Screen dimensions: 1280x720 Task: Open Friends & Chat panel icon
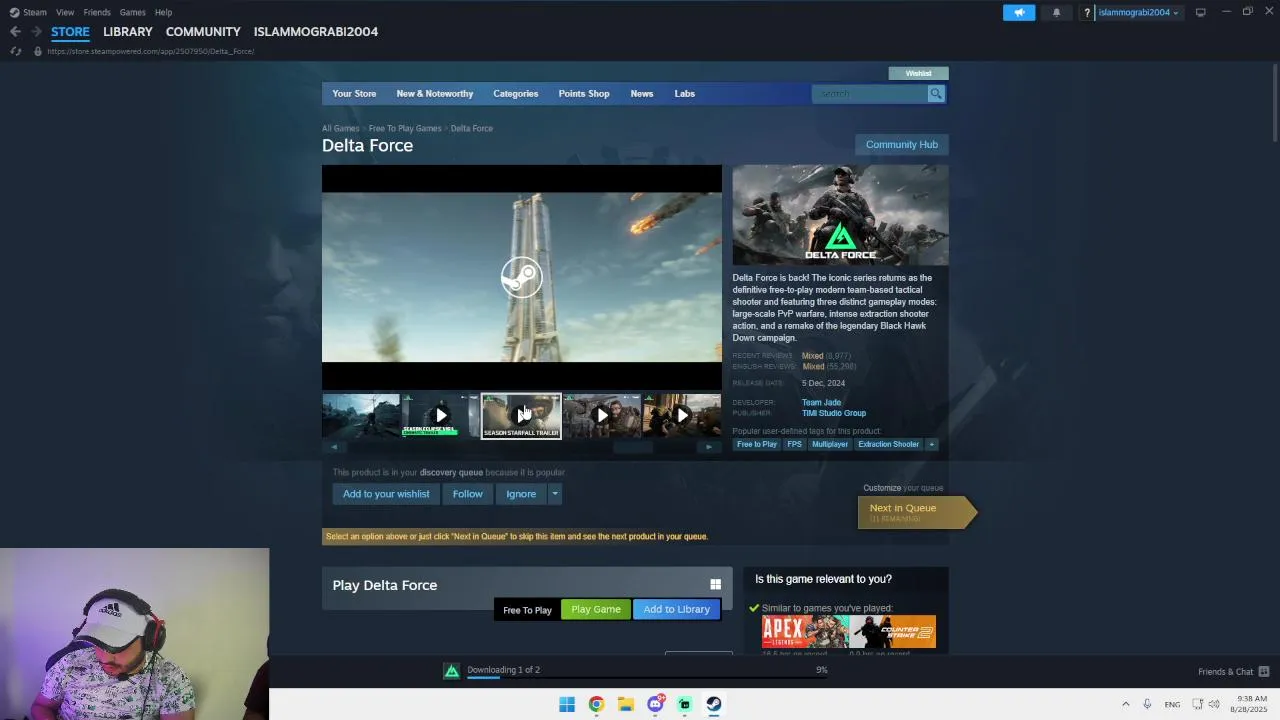click(1264, 671)
